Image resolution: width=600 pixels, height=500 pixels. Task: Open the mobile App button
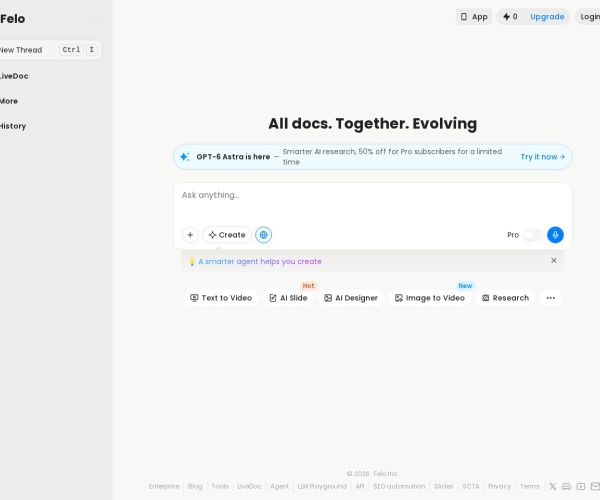(x=474, y=17)
